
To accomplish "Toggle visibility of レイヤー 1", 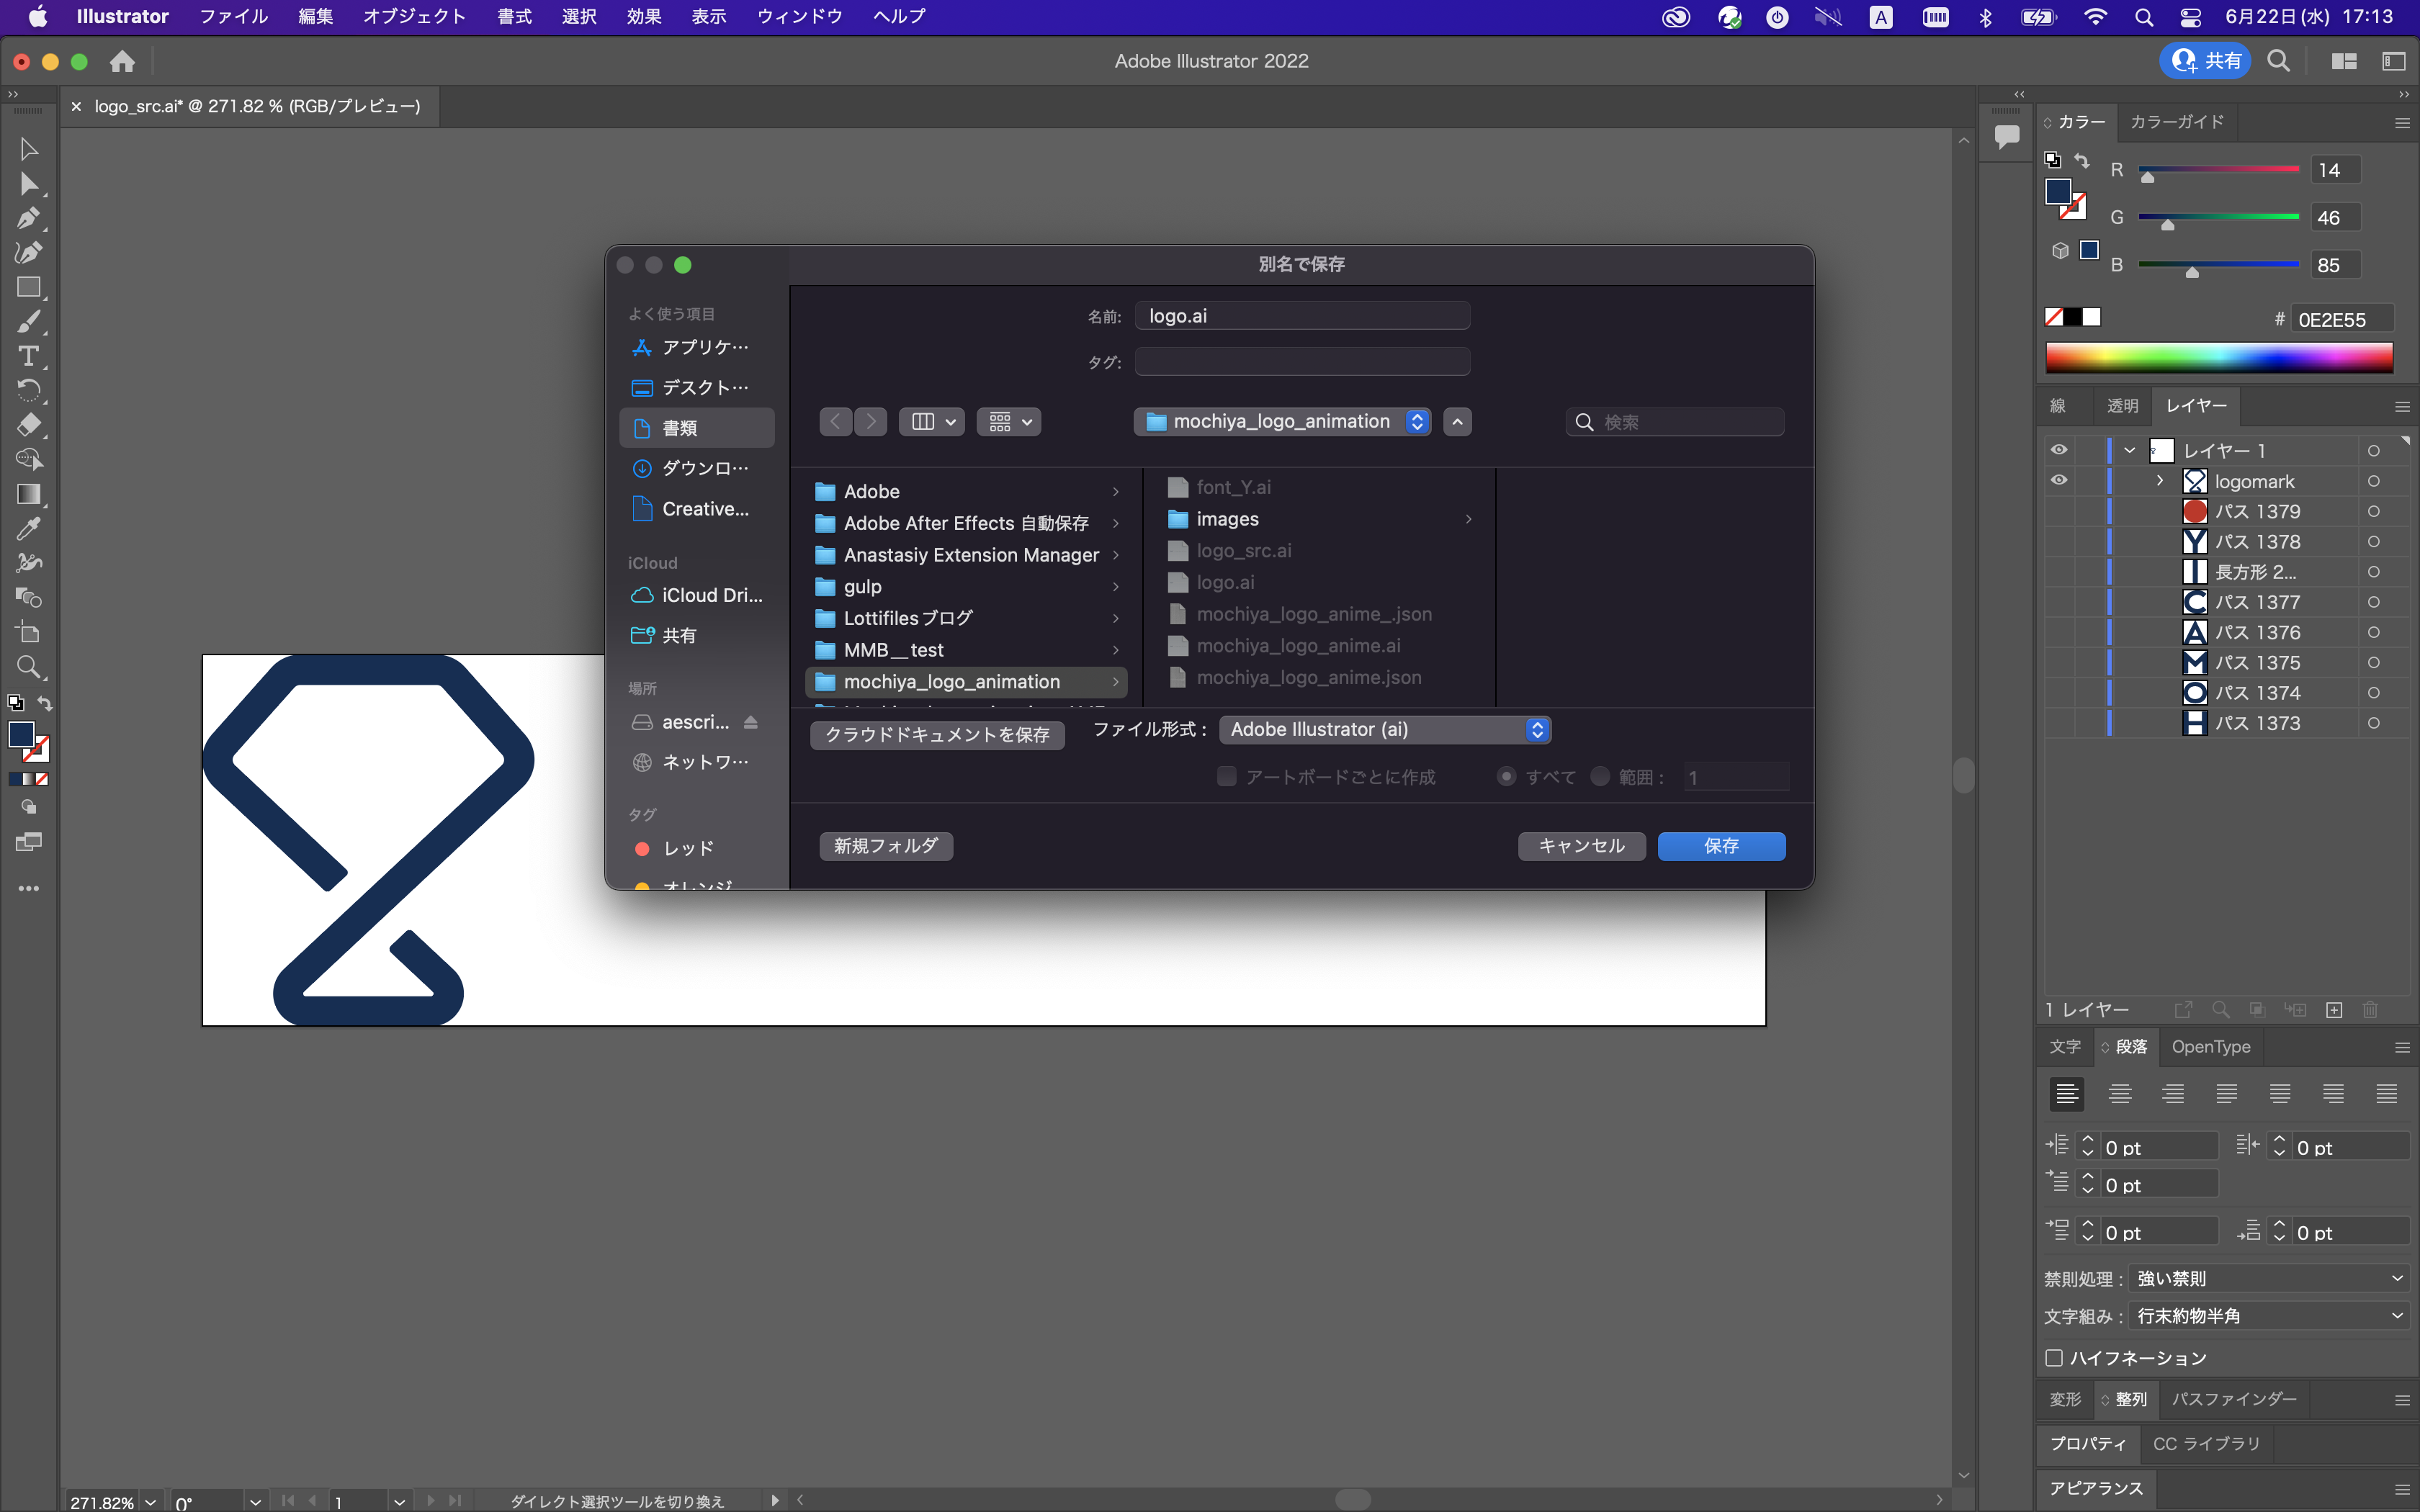I will [x=2059, y=450].
